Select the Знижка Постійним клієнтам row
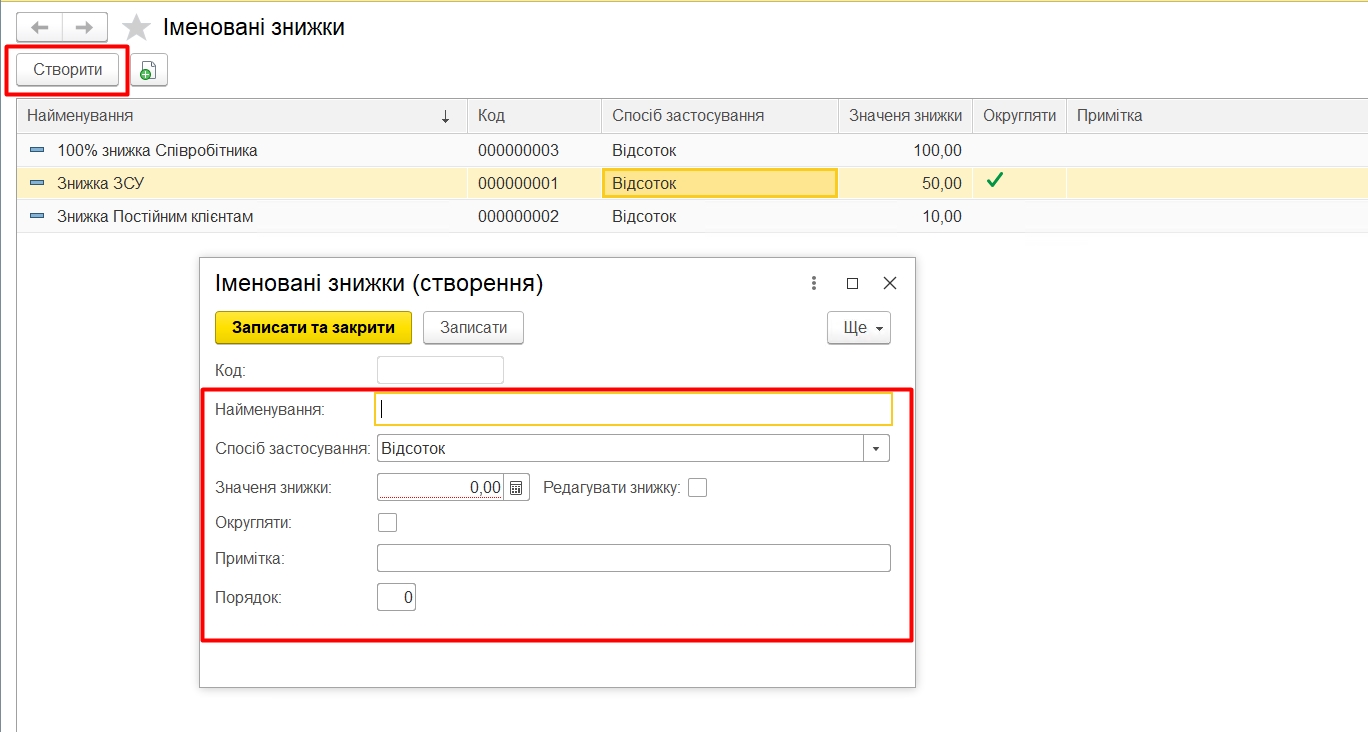The height and width of the screenshot is (732, 1368). (x=155, y=217)
